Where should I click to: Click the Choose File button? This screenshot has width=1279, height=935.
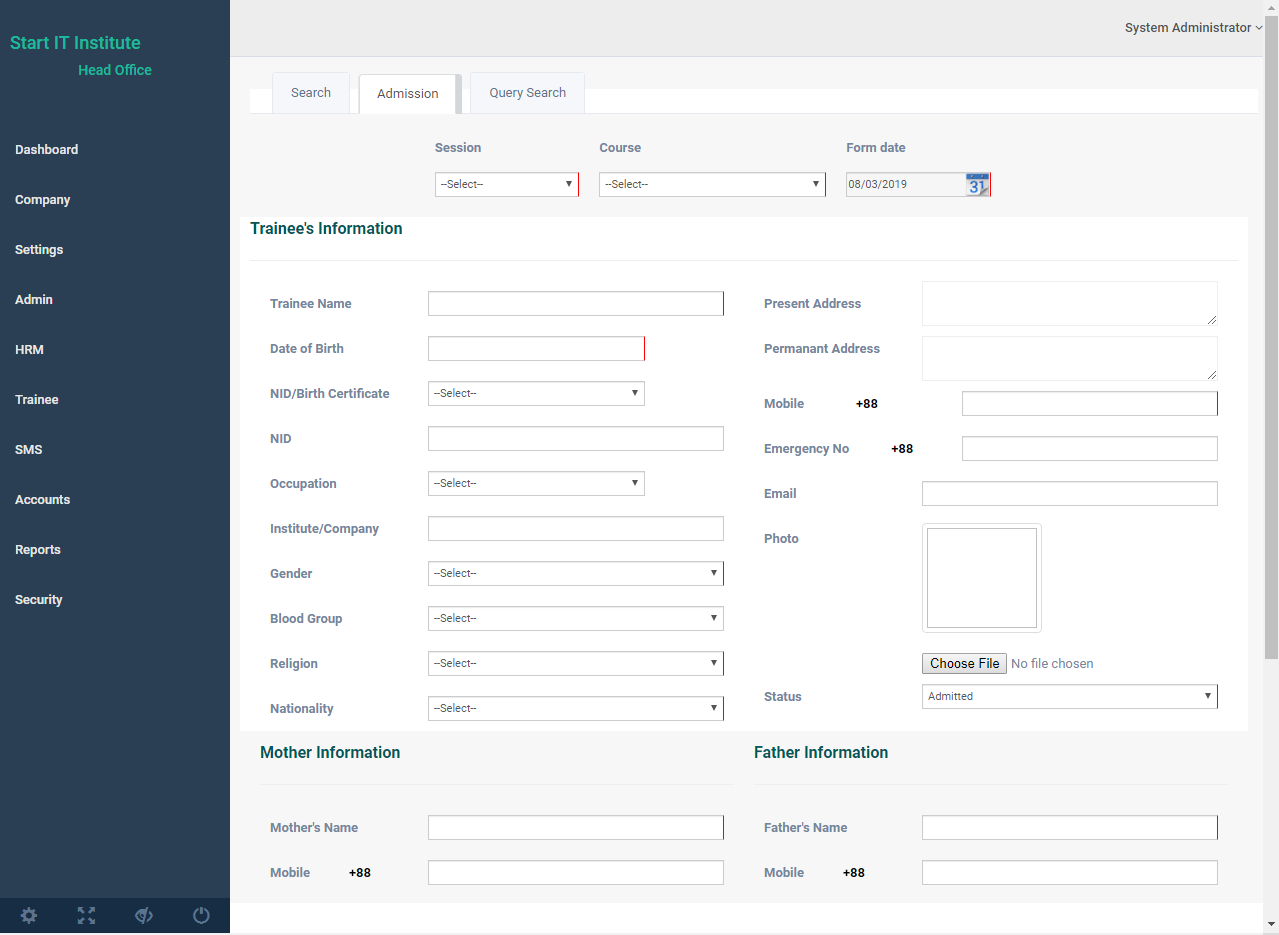(964, 664)
